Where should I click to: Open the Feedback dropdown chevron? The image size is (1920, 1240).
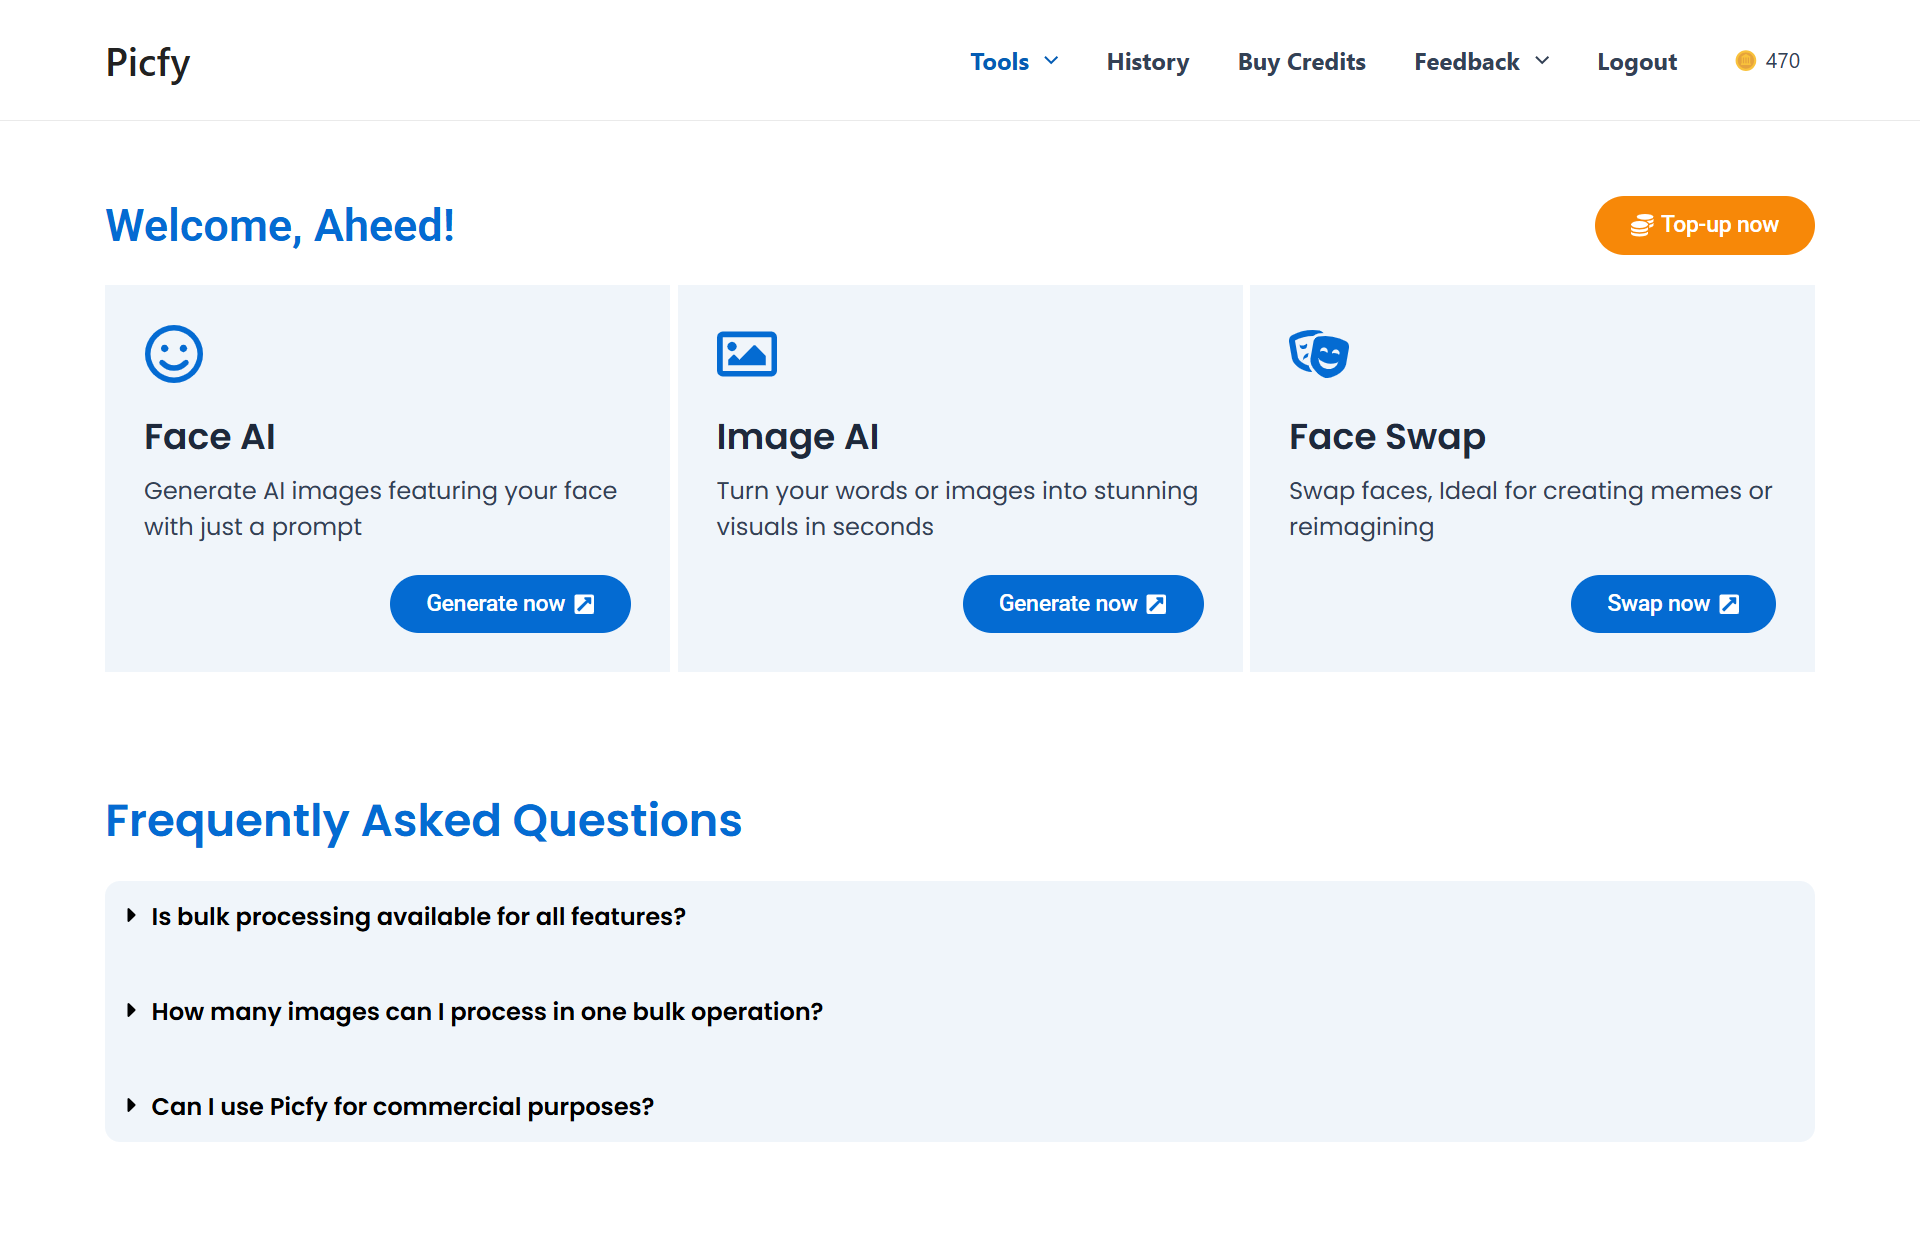click(1542, 62)
